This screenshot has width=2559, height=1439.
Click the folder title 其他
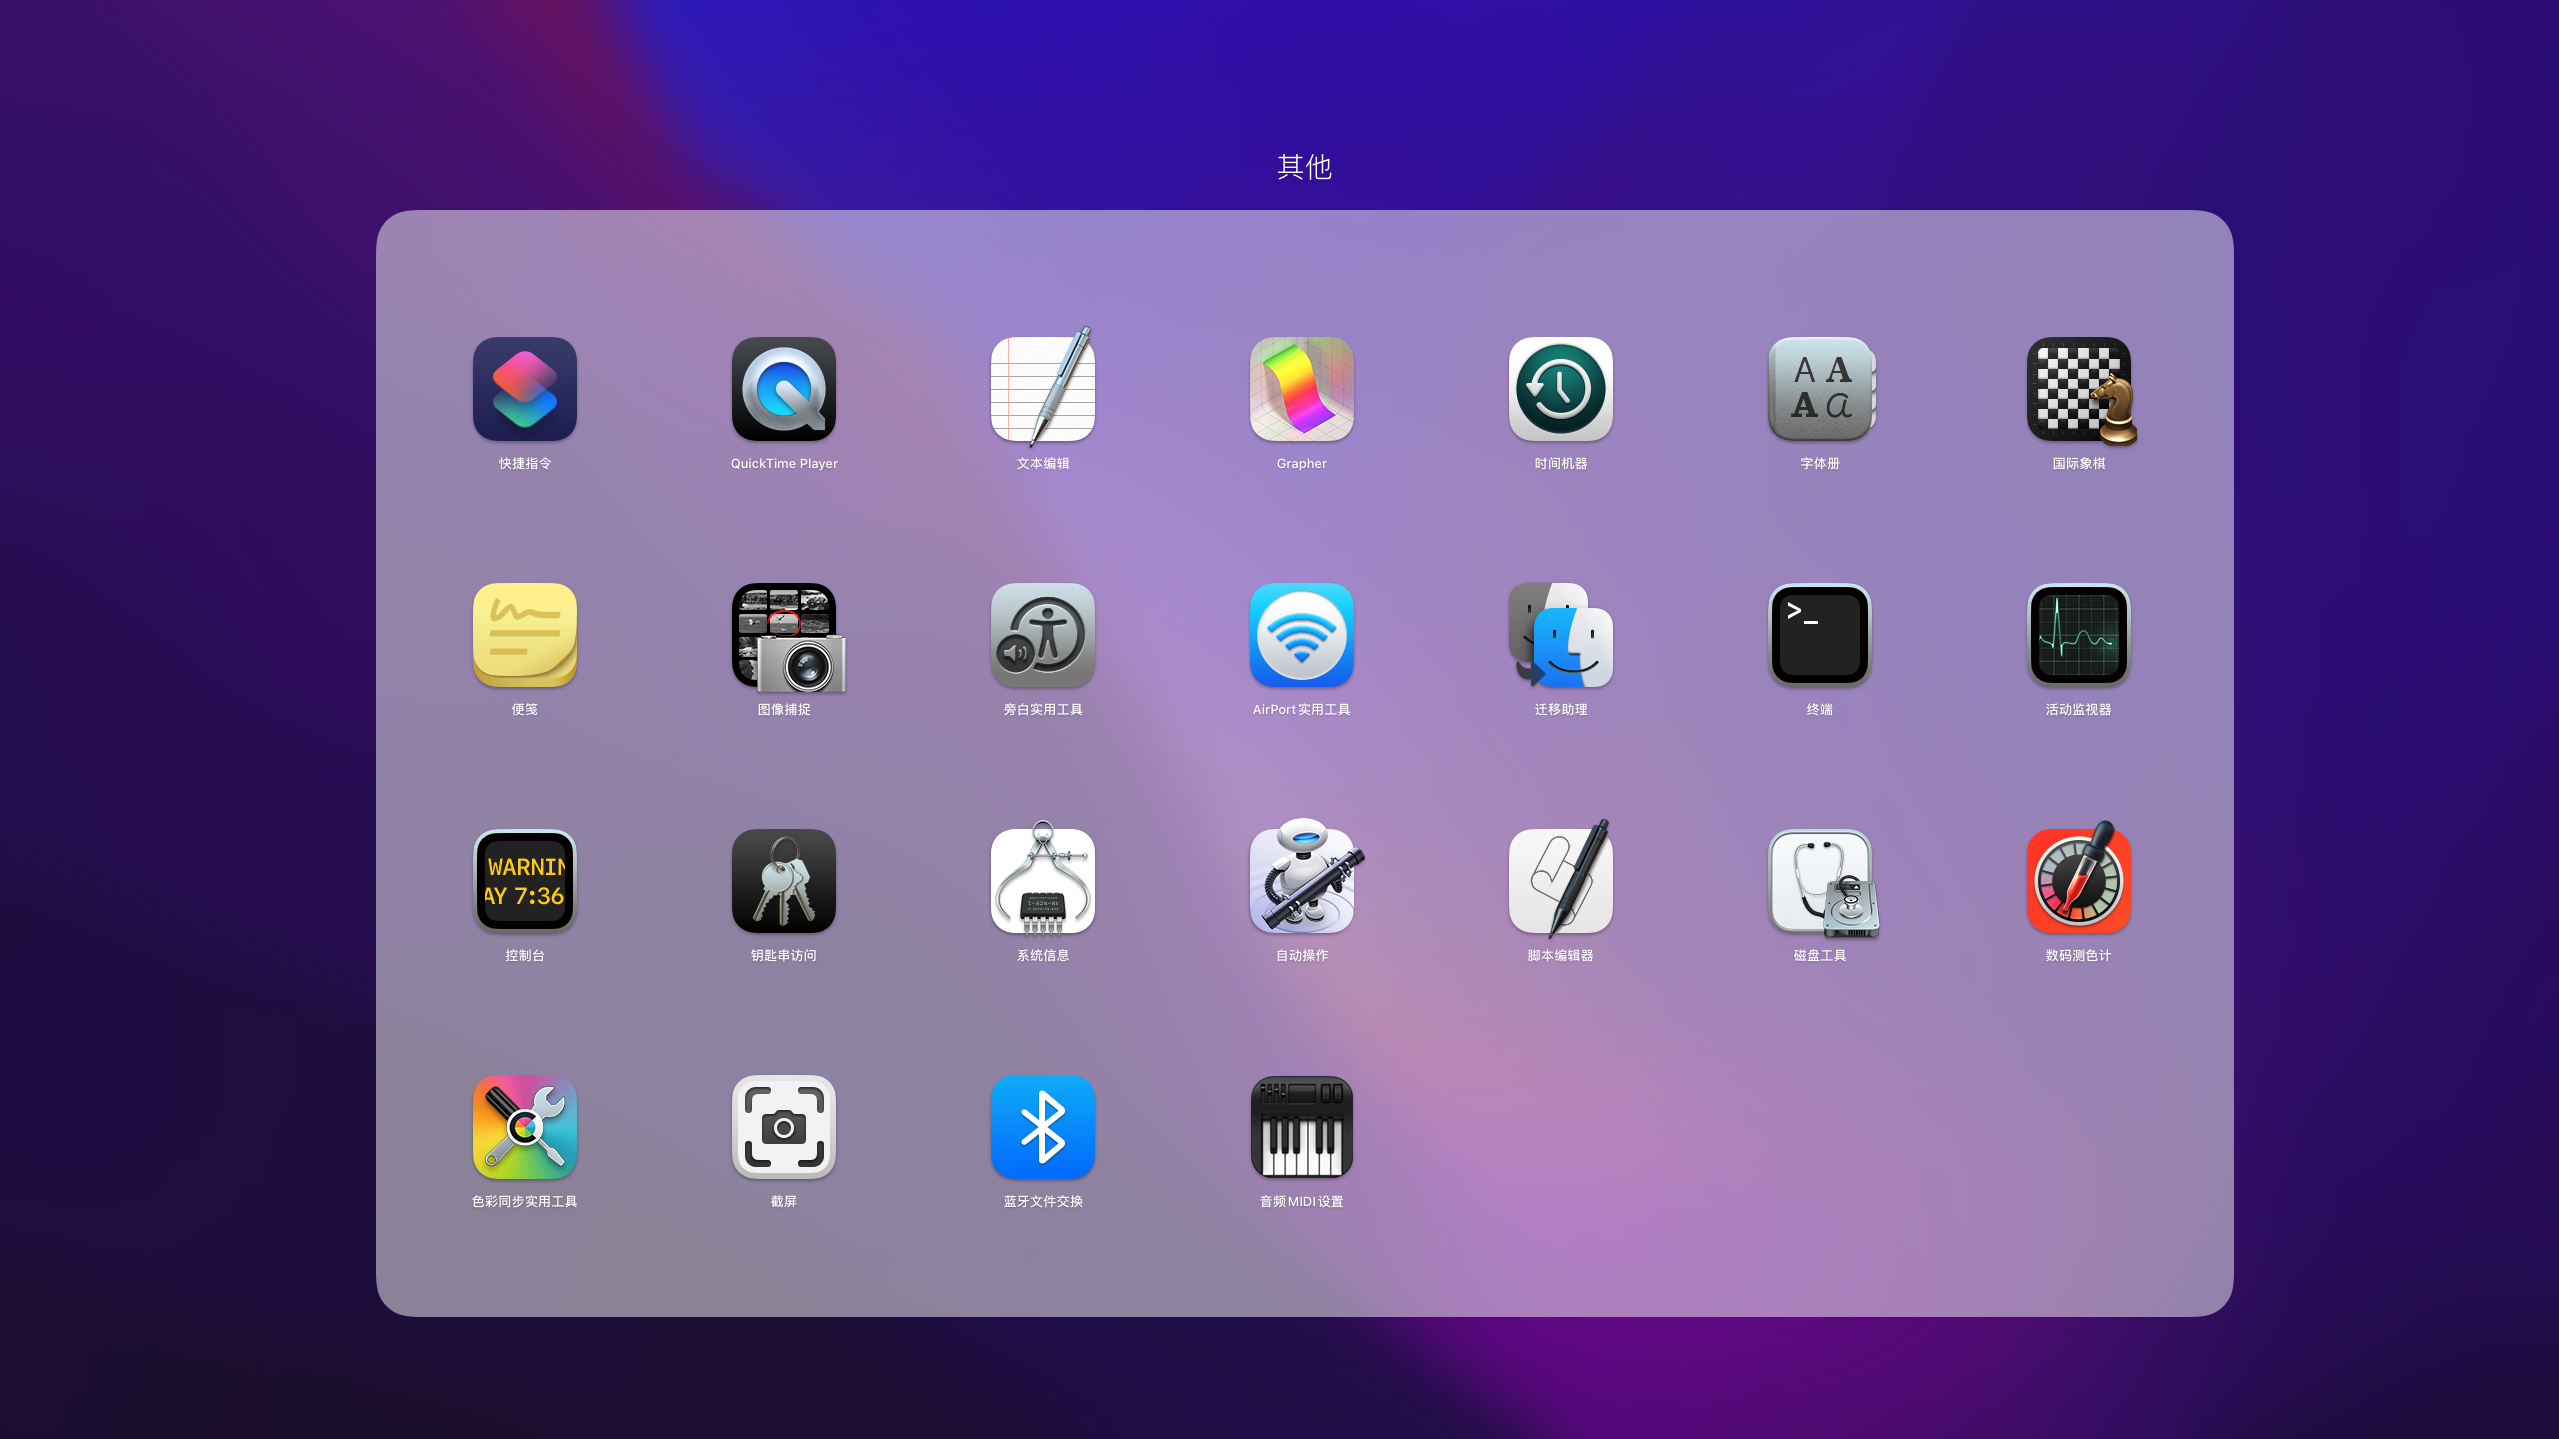click(x=1304, y=167)
